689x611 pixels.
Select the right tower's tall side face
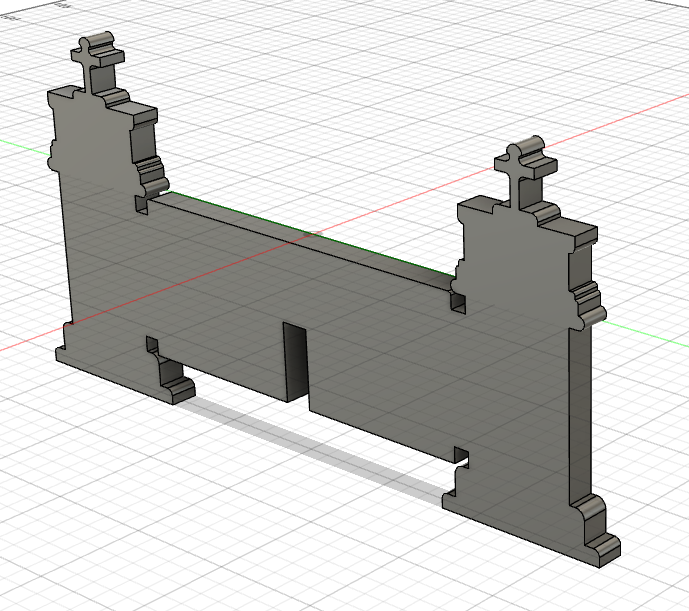[x=580, y=416]
